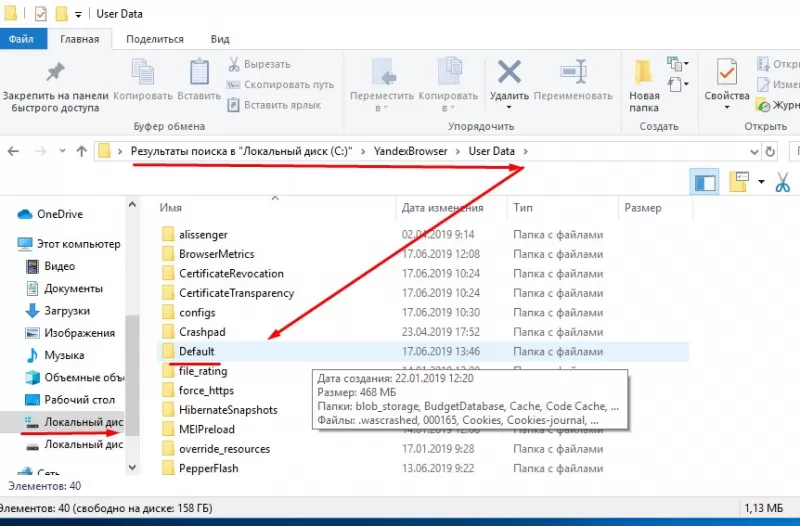Click the Вставить clipboard paste icon
The image size is (800, 526).
(x=199, y=72)
